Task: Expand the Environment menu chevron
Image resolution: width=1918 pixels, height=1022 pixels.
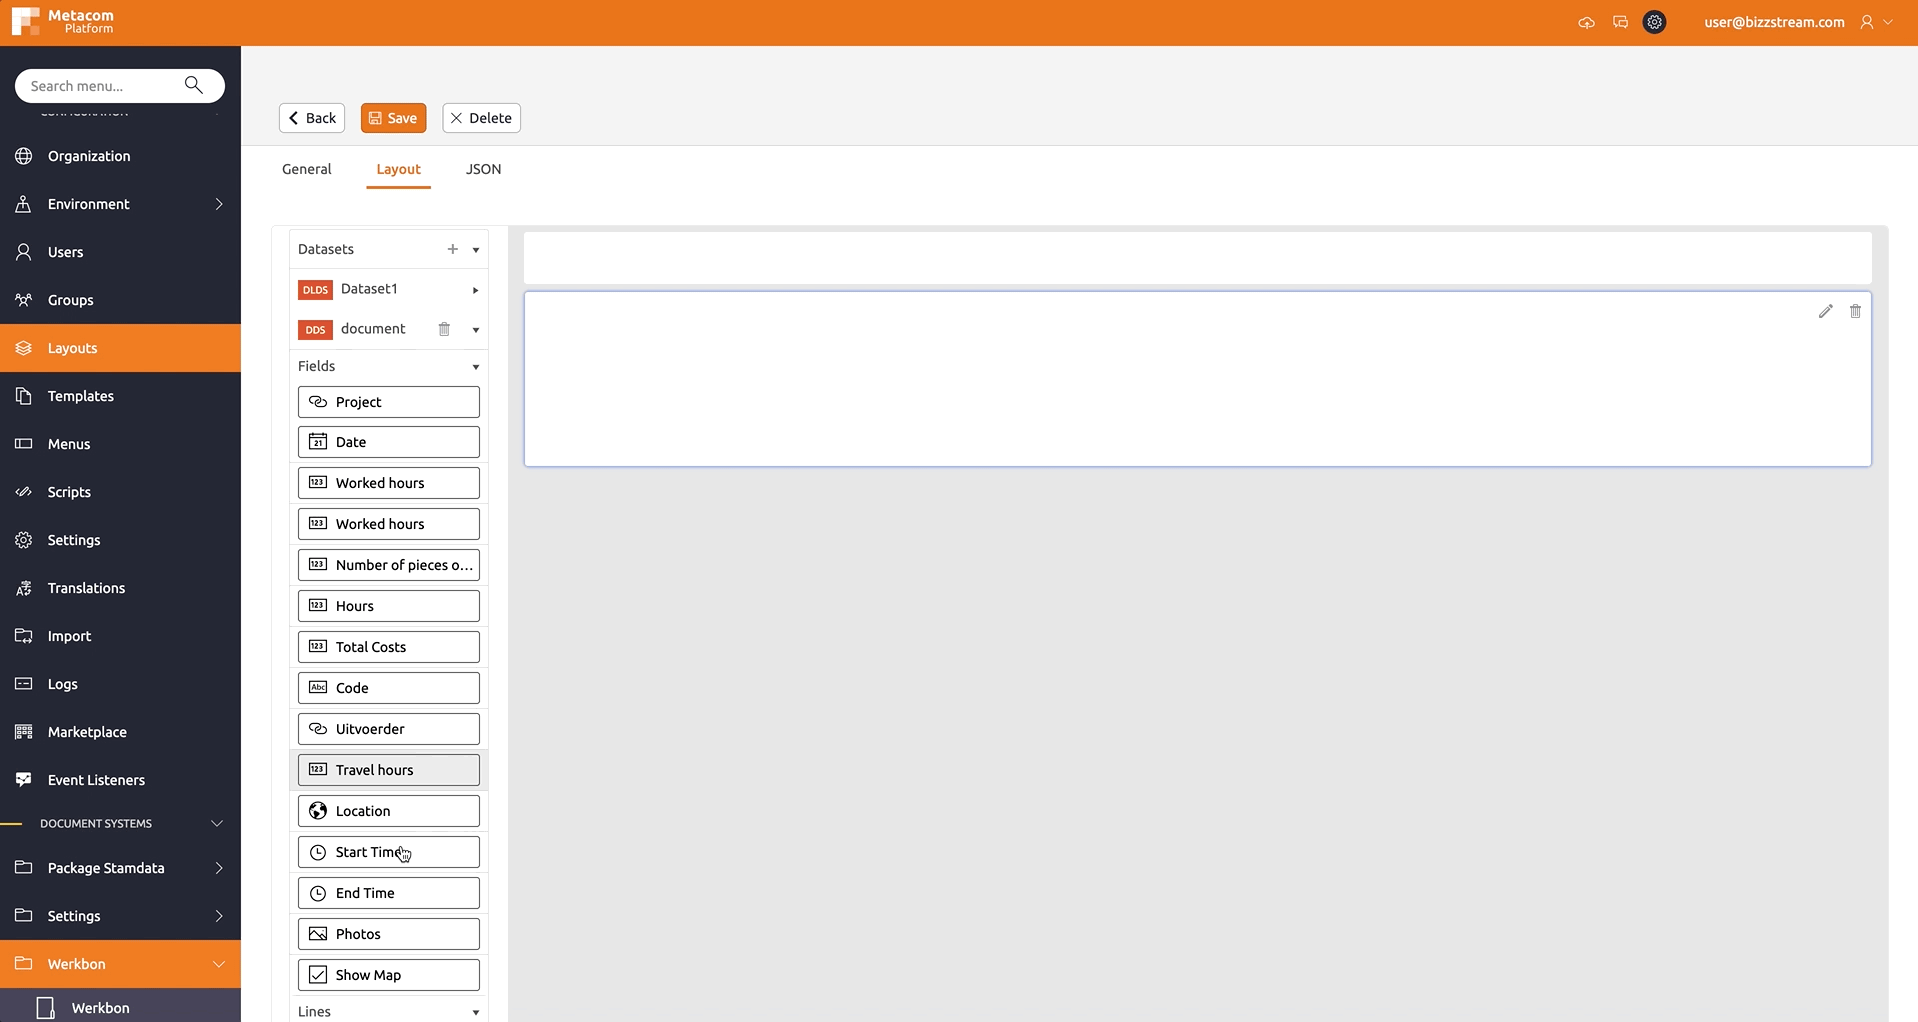Action: pos(219,204)
